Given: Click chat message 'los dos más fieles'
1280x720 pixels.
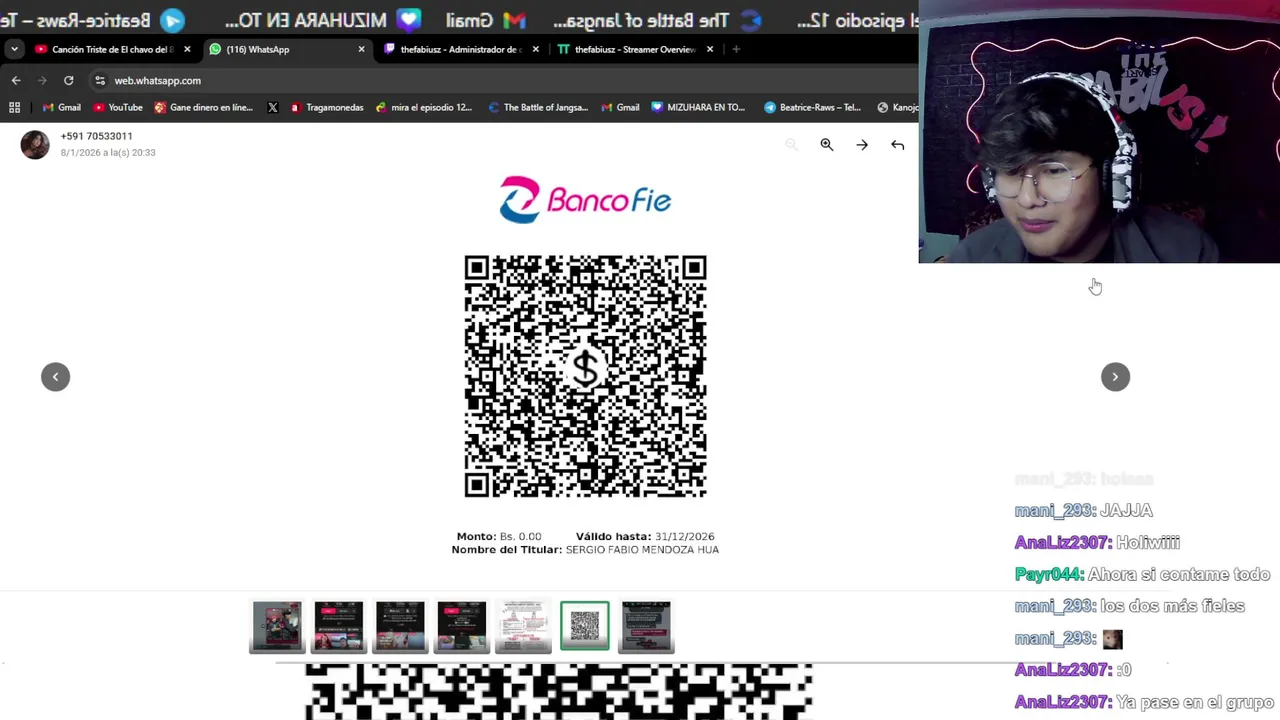Looking at the screenshot, I should pos(1172,606).
